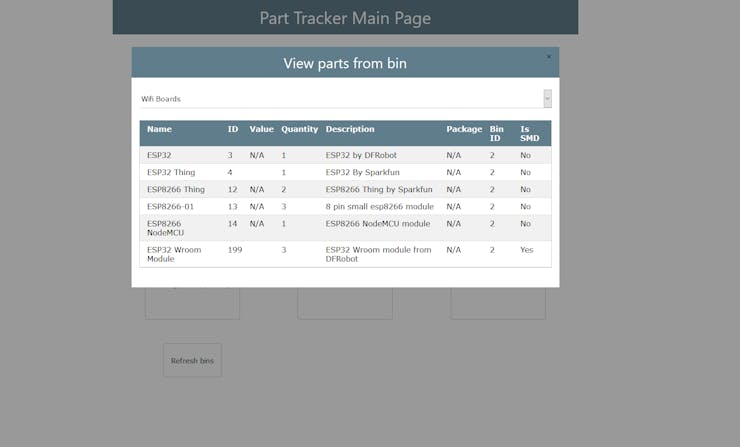740x447 pixels.
Task: Click description 'ESP32 By Sparkfun'
Action: 362,172
